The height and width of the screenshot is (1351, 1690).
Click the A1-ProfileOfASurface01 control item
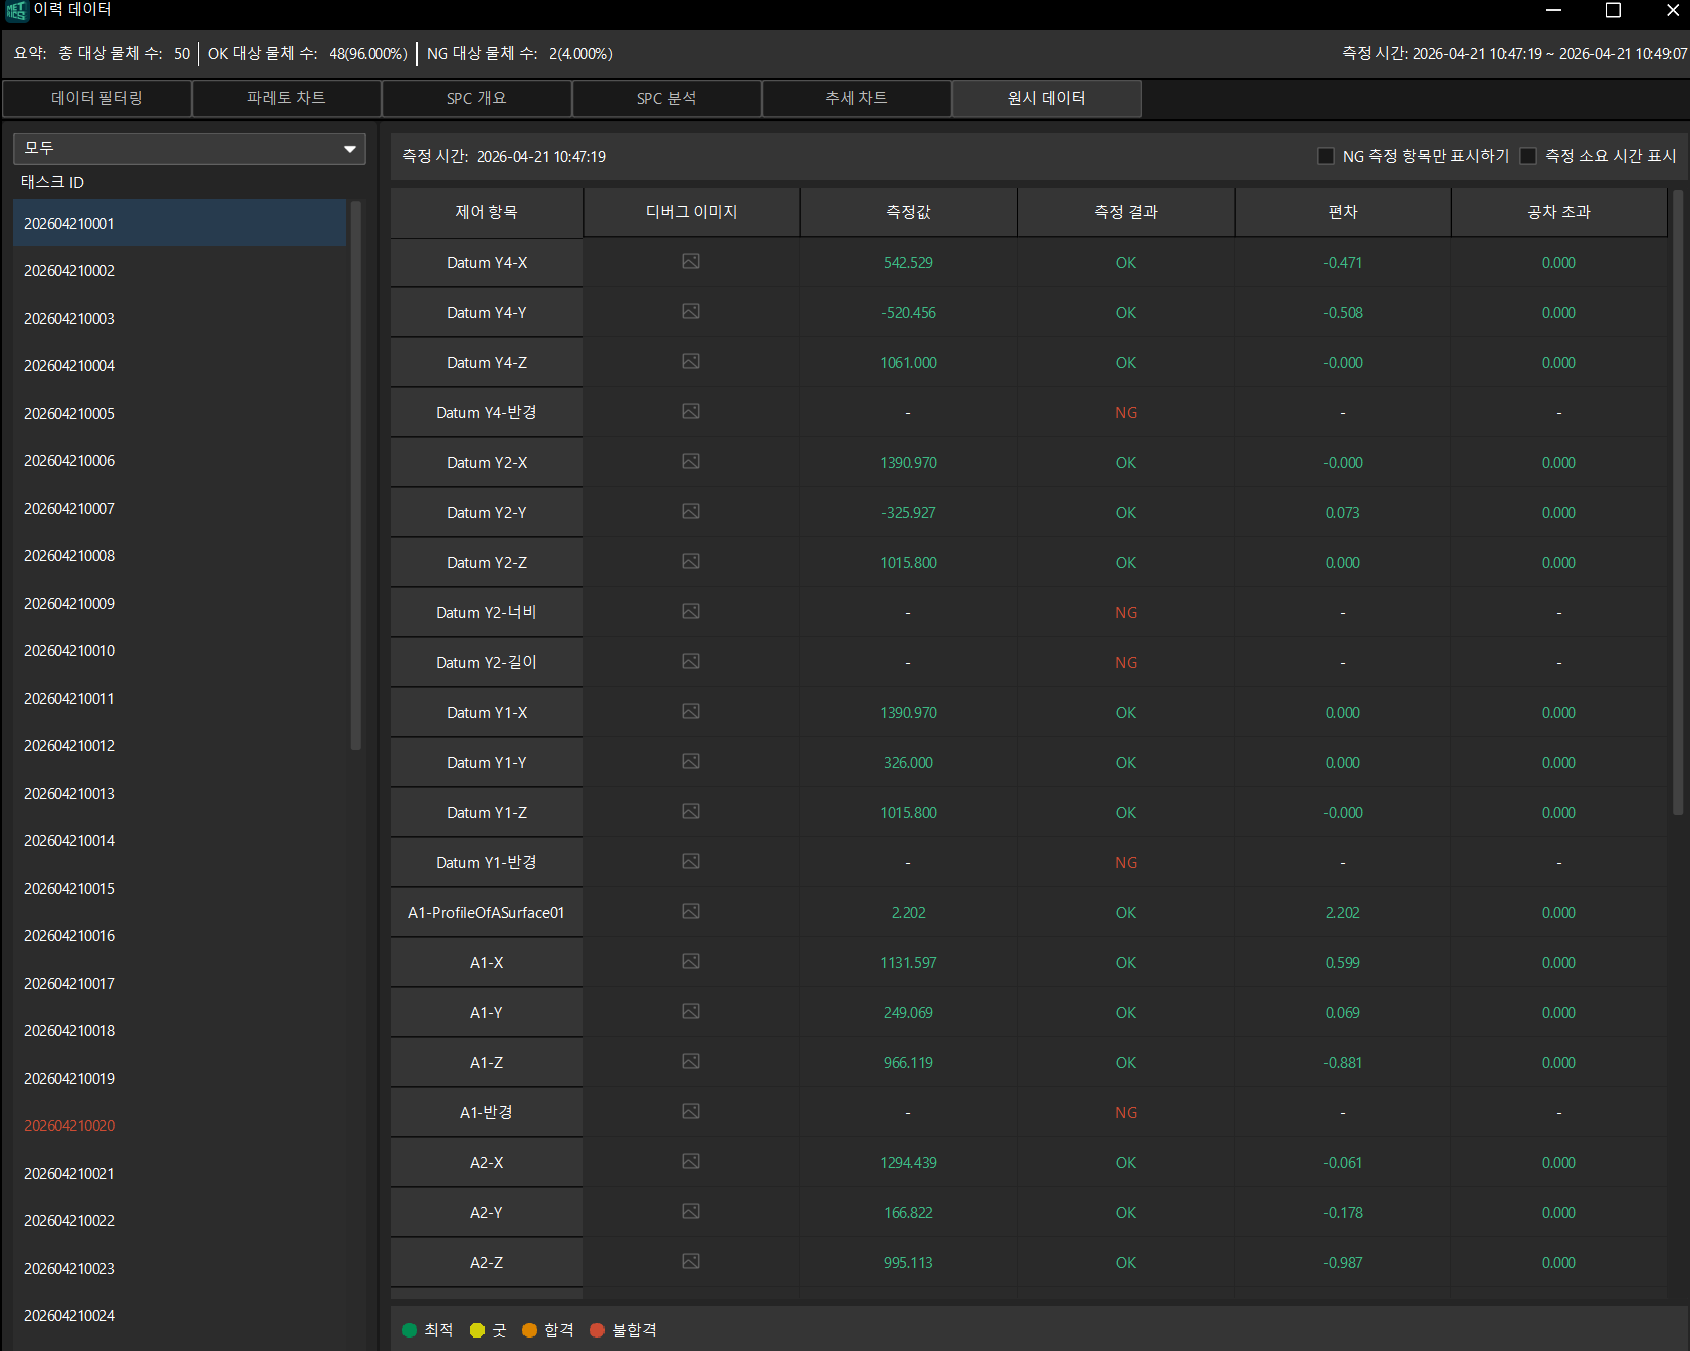(x=486, y=913)
